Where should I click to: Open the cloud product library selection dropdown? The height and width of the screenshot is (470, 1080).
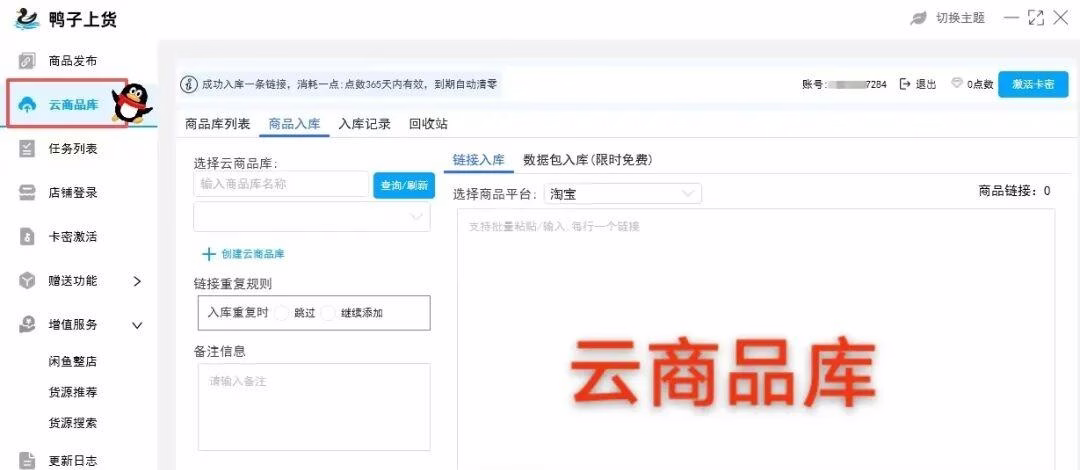pyautogui.click(x=312, y=217)
